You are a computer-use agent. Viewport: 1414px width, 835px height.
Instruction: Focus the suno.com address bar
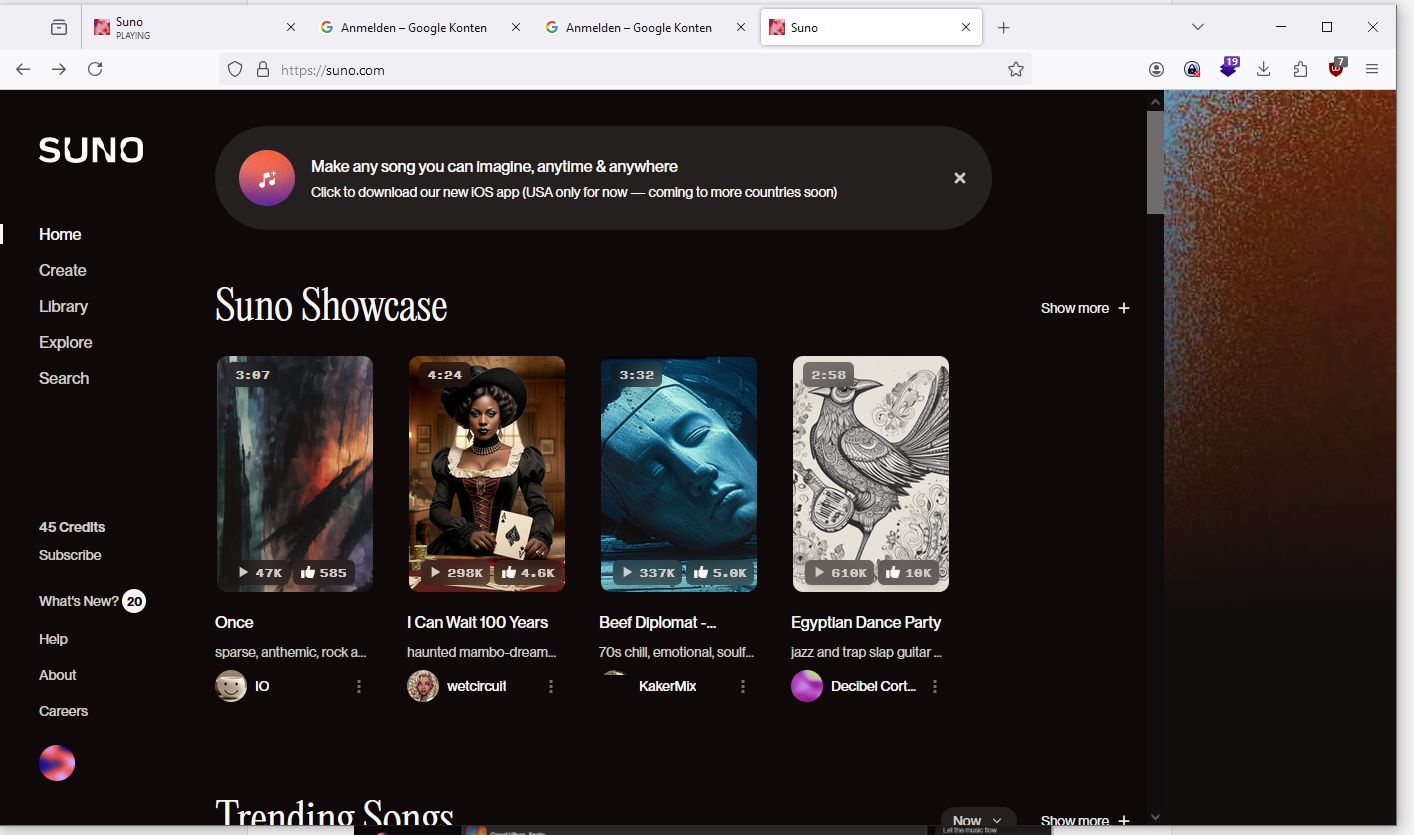(x=625, y=69)
